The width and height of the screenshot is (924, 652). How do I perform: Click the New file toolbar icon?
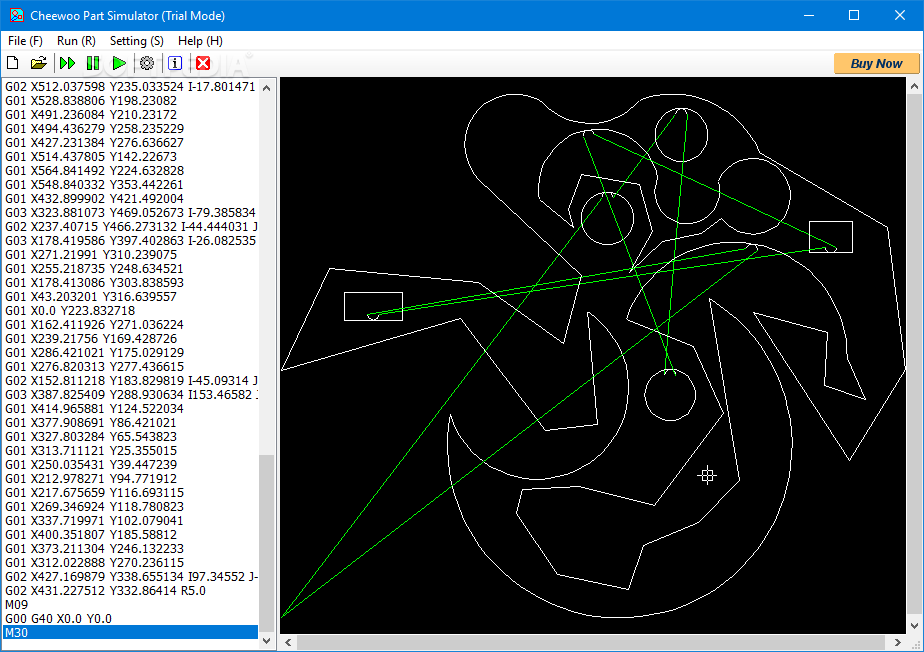pos(12,62)
